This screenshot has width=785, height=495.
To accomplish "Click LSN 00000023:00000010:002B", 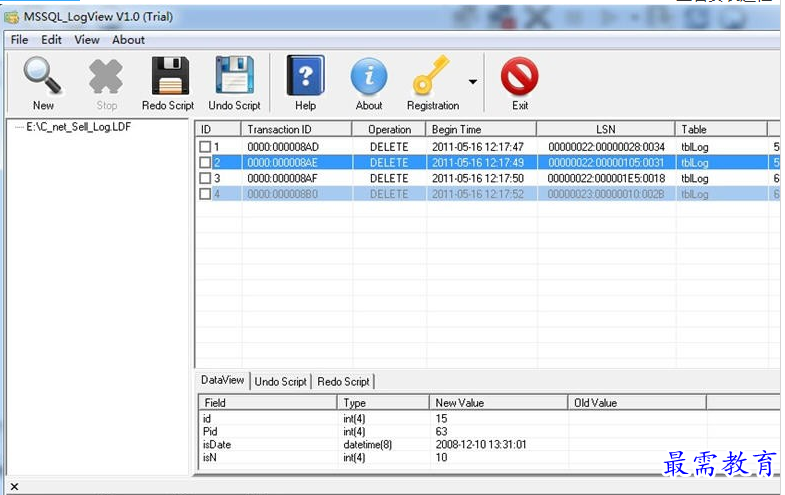I will click(x=606, y=194).
